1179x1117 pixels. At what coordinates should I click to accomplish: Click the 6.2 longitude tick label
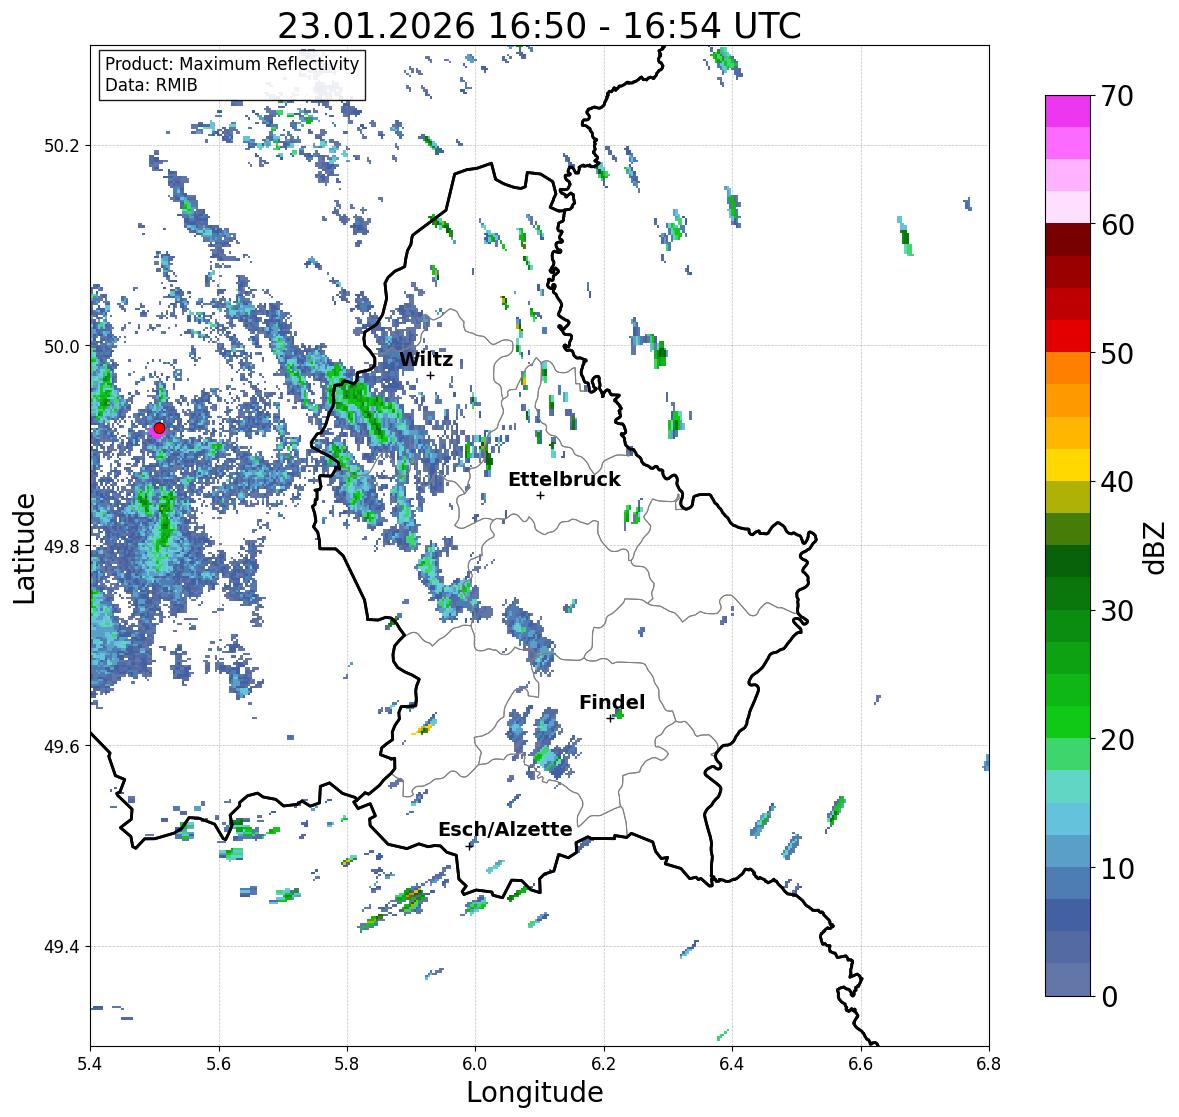[x=604, y=1064]
